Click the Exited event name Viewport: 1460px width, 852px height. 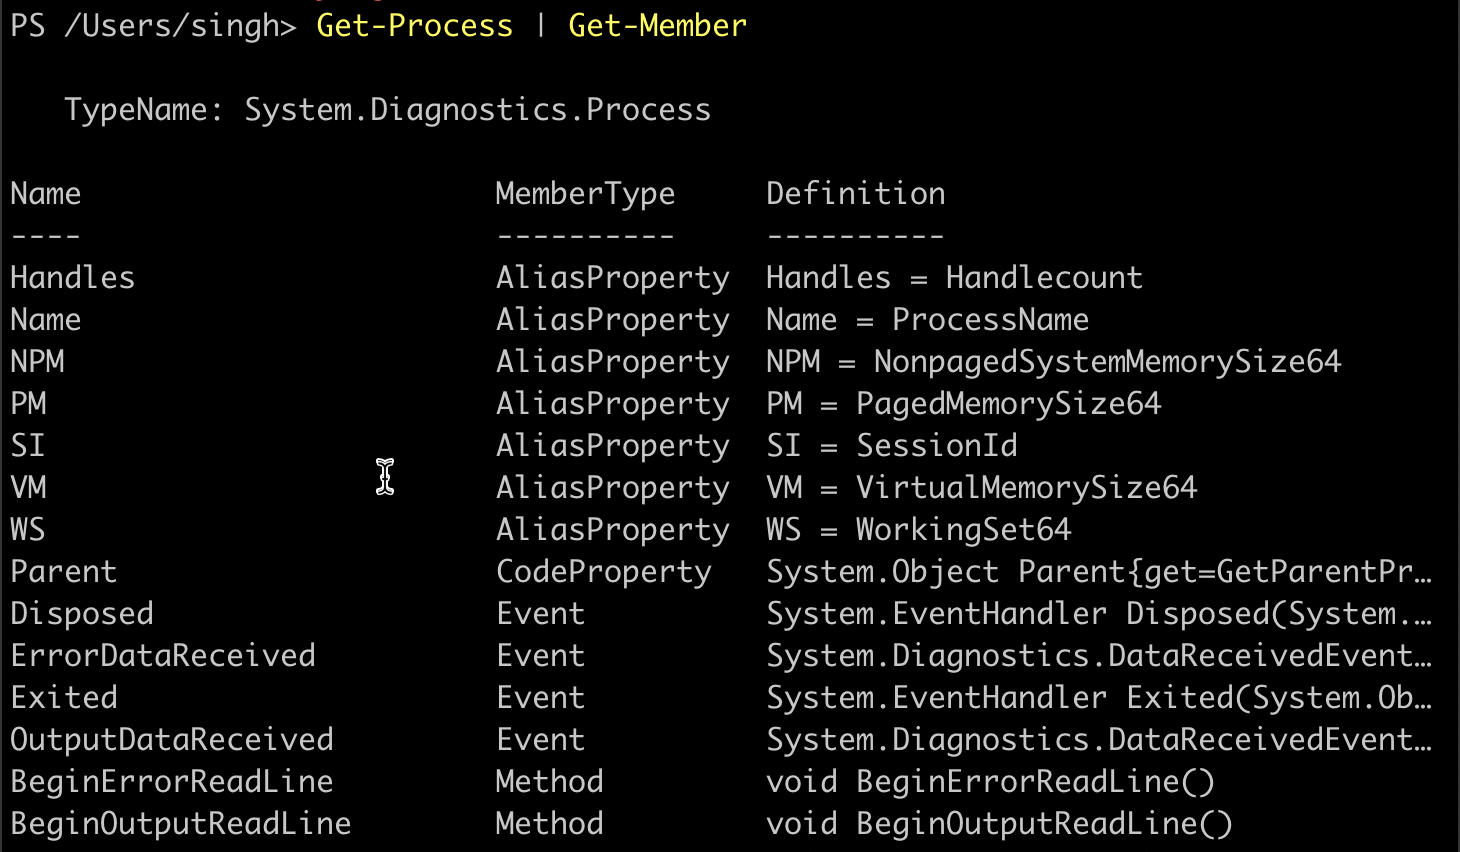point(63,698)
